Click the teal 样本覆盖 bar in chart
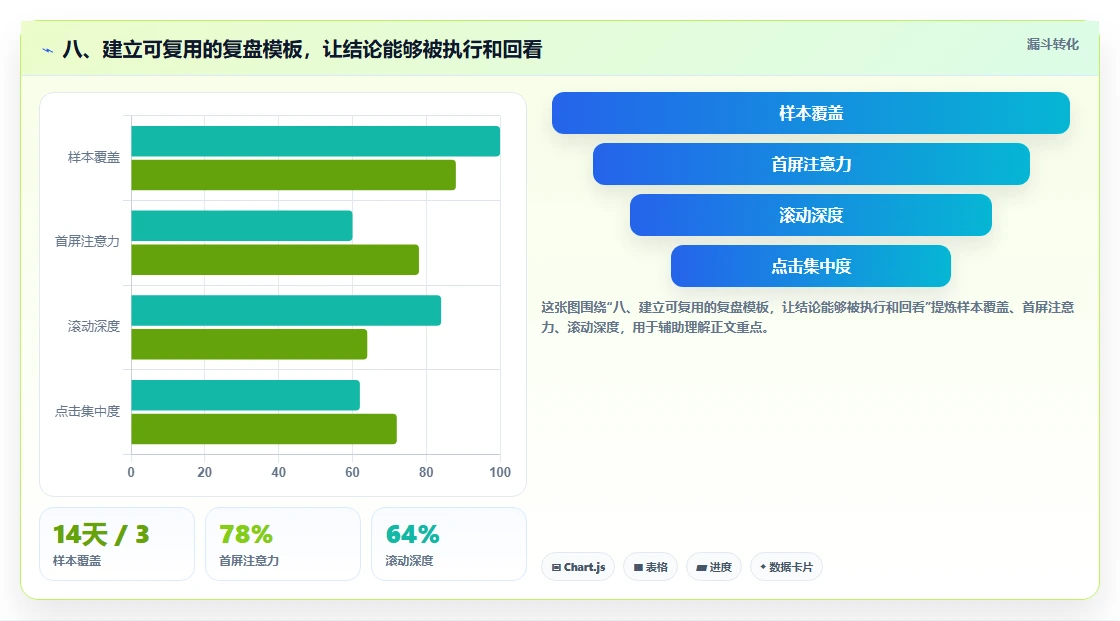Screen dimensions: 1120x621 [316, 141]
